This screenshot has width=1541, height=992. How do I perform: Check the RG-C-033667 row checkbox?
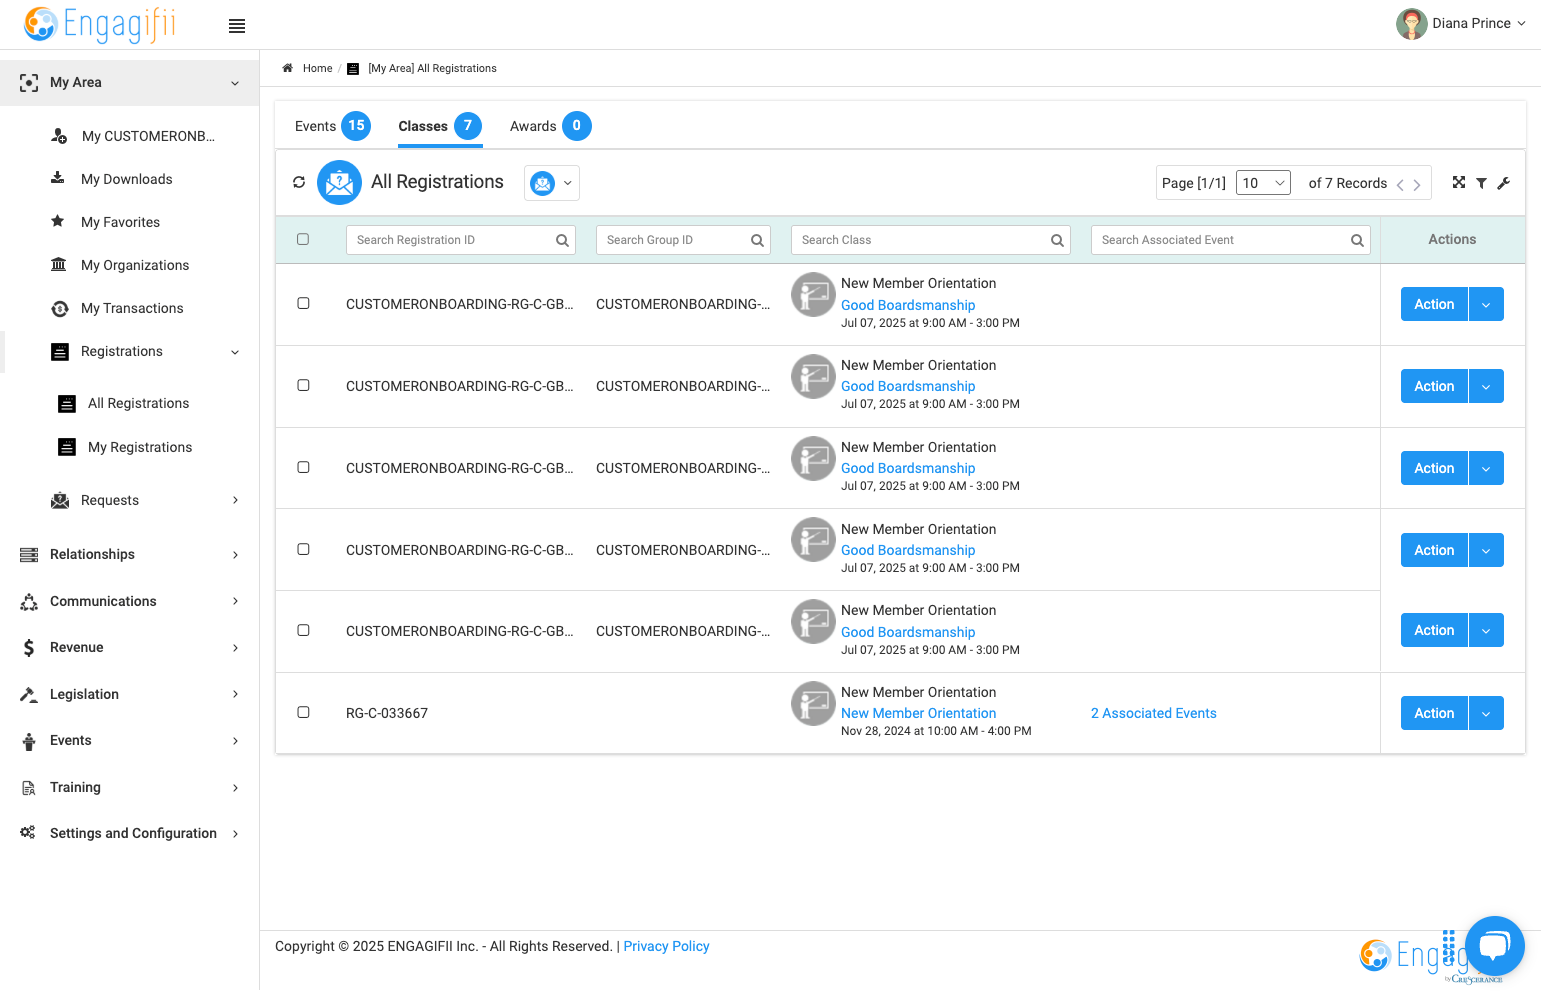pyautogui.click(x=303, y=712)
